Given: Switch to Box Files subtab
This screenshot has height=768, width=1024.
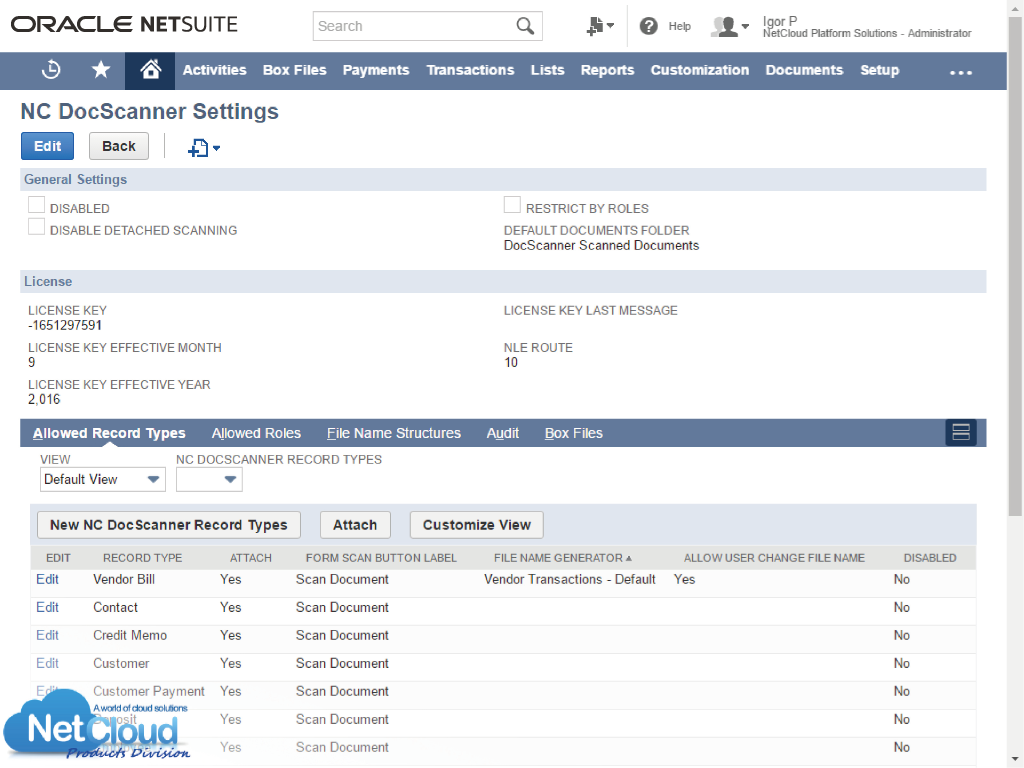Looking at the screenshot, I should pos(573,433).
